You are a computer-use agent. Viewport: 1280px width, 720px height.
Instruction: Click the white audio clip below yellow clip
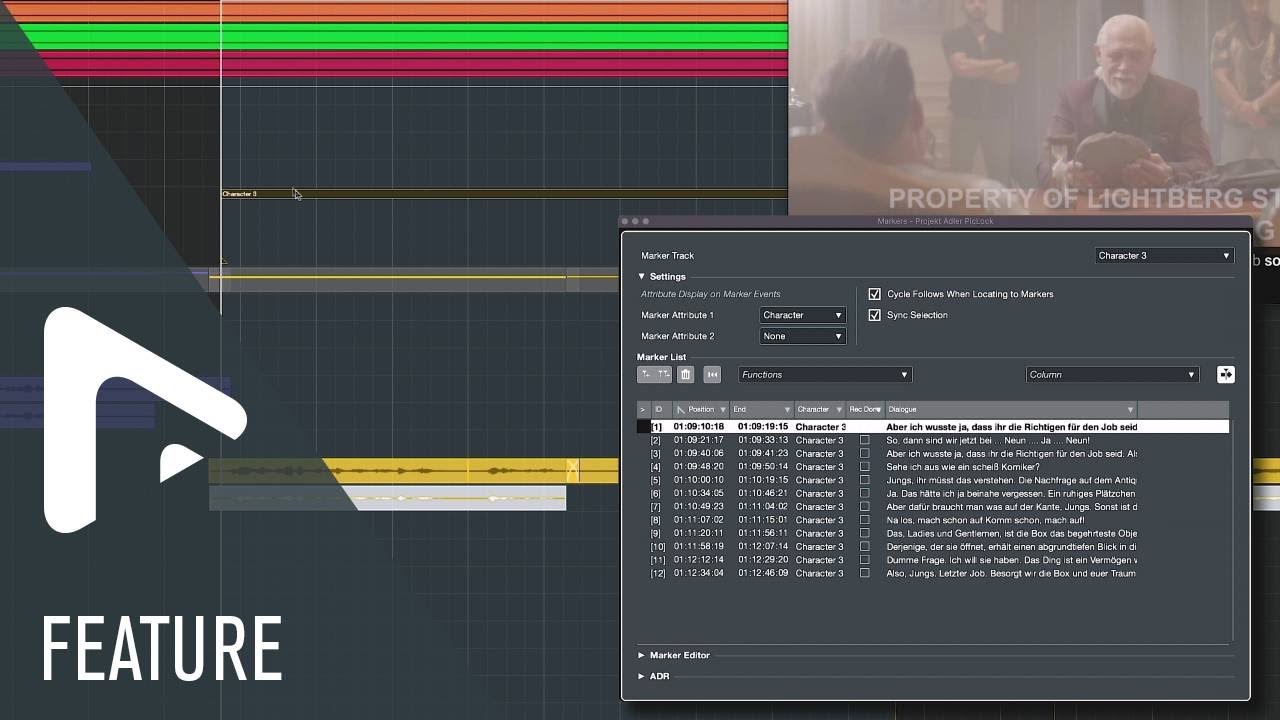pos(387,497)
